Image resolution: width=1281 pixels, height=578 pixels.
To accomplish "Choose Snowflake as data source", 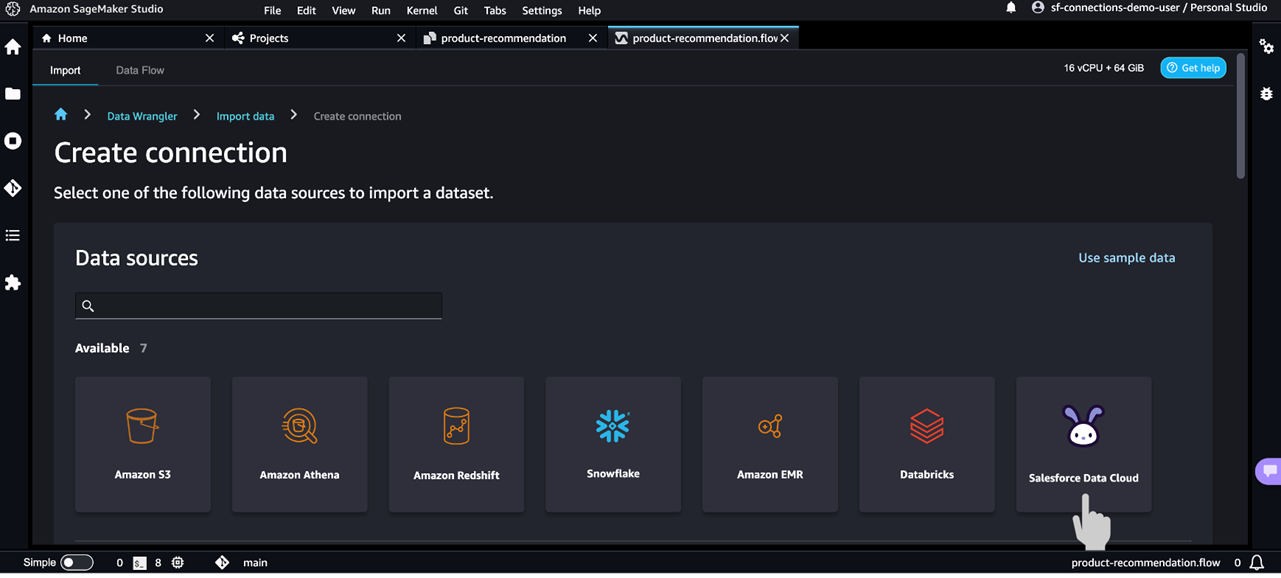I will click(613, 444).
